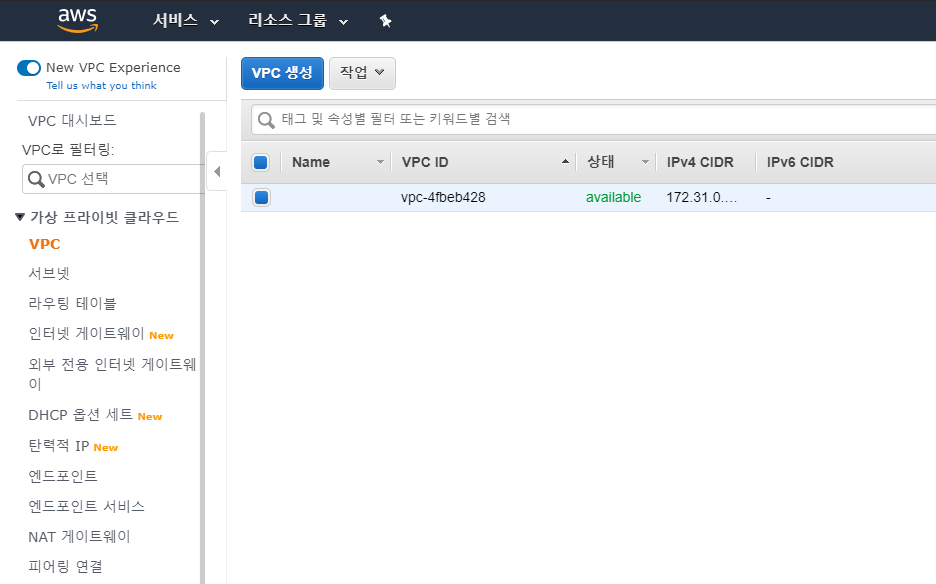Screen dimensions: 936x584
Task: Click the 상태 column header label
Action: pos(601,162)
